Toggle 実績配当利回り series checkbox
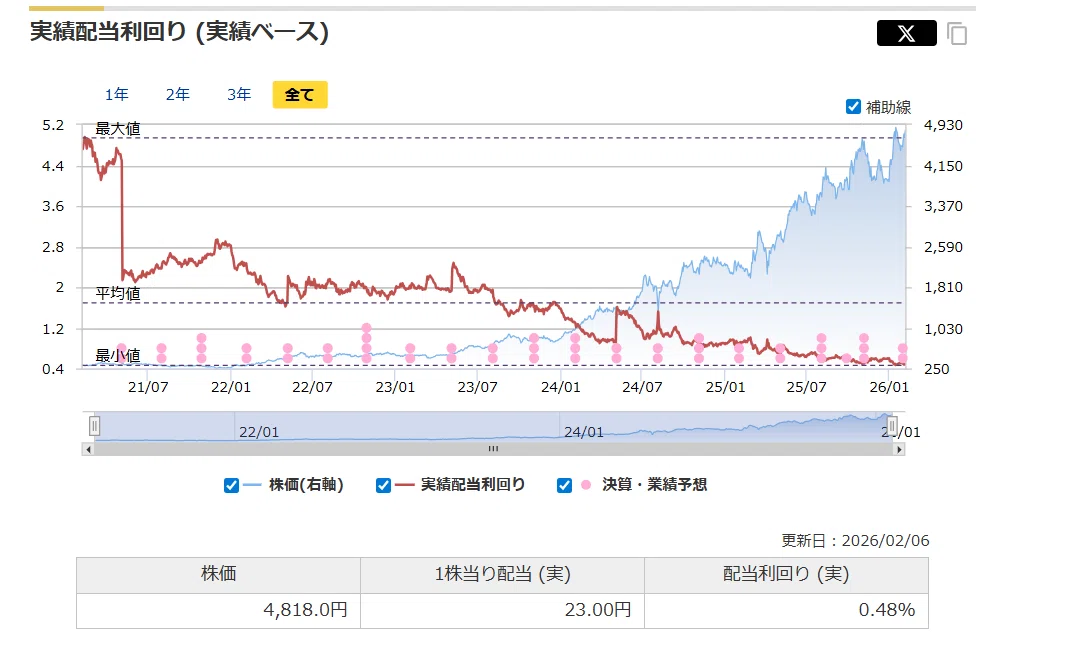The height and width of the screenshot is (649, 1073). coord(383,485)
